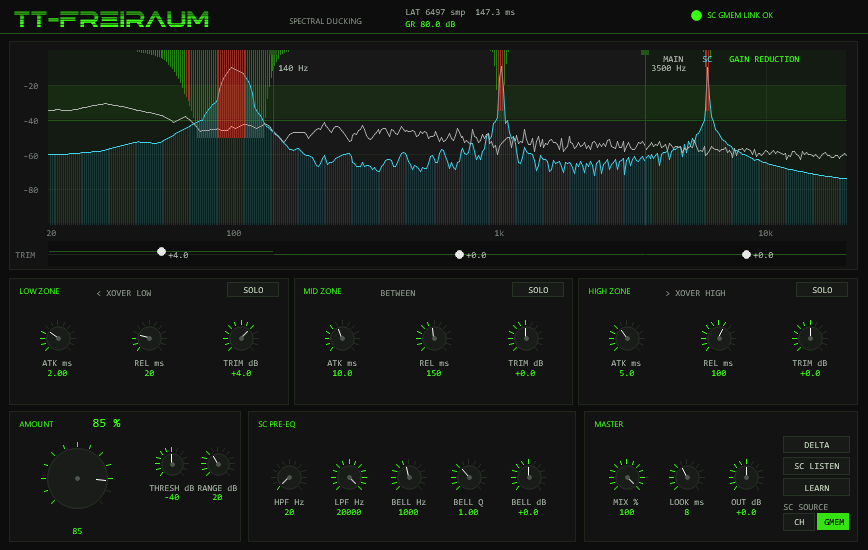
Task: Select GMEM as sidechain source
Action: [x=834, y=522]
